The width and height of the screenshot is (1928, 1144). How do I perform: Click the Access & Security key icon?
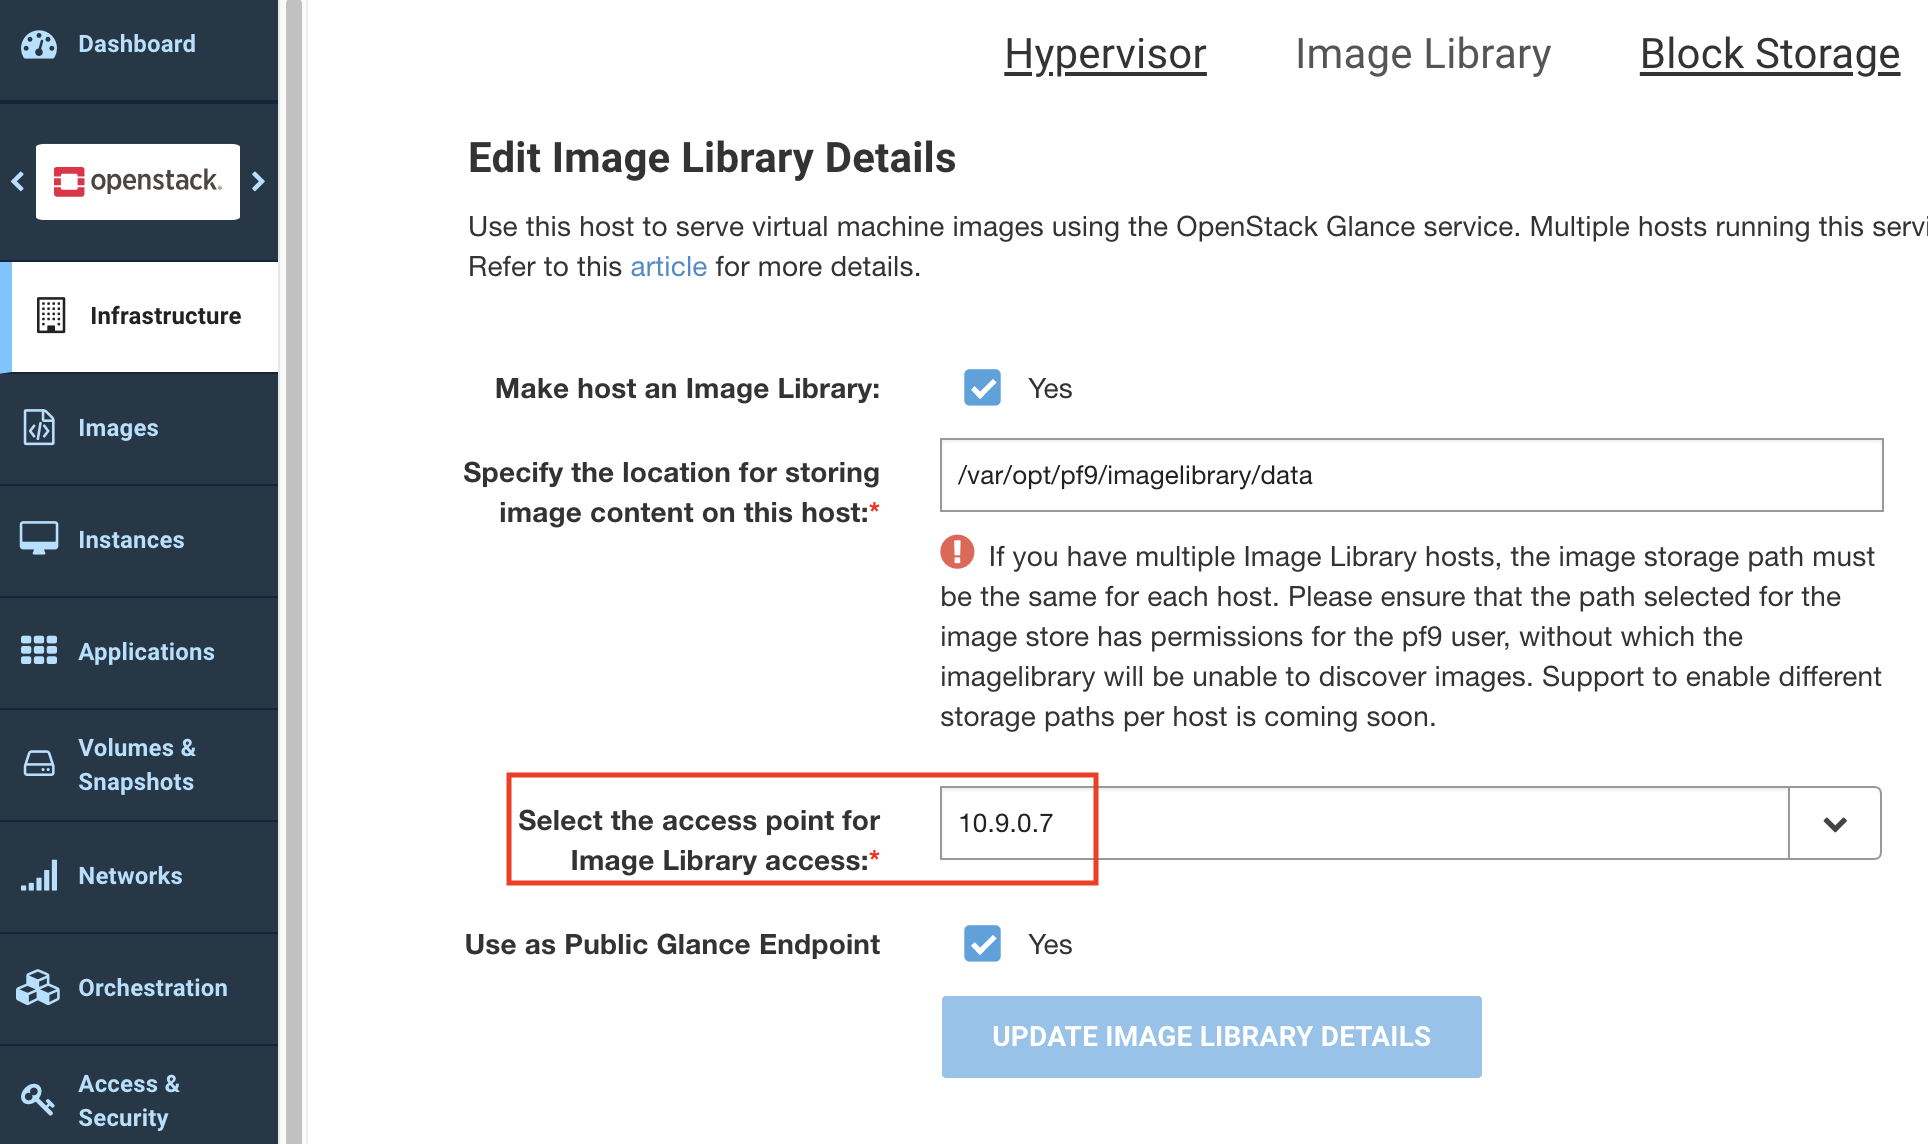click(x=39, y=1099)
